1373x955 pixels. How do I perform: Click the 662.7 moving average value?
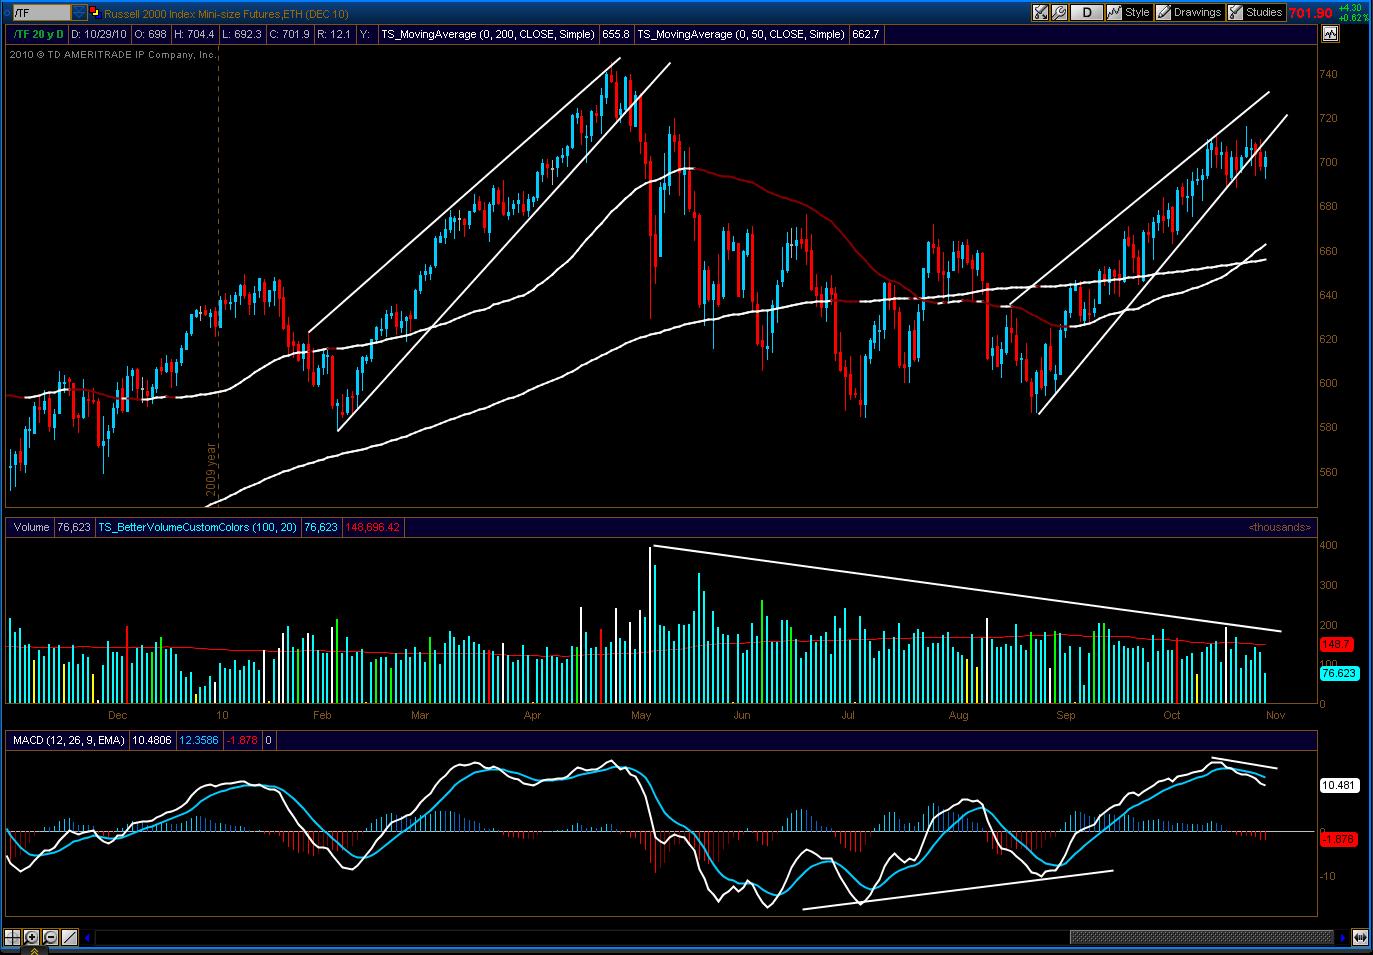pyautogui.click(x=865, y=34)
